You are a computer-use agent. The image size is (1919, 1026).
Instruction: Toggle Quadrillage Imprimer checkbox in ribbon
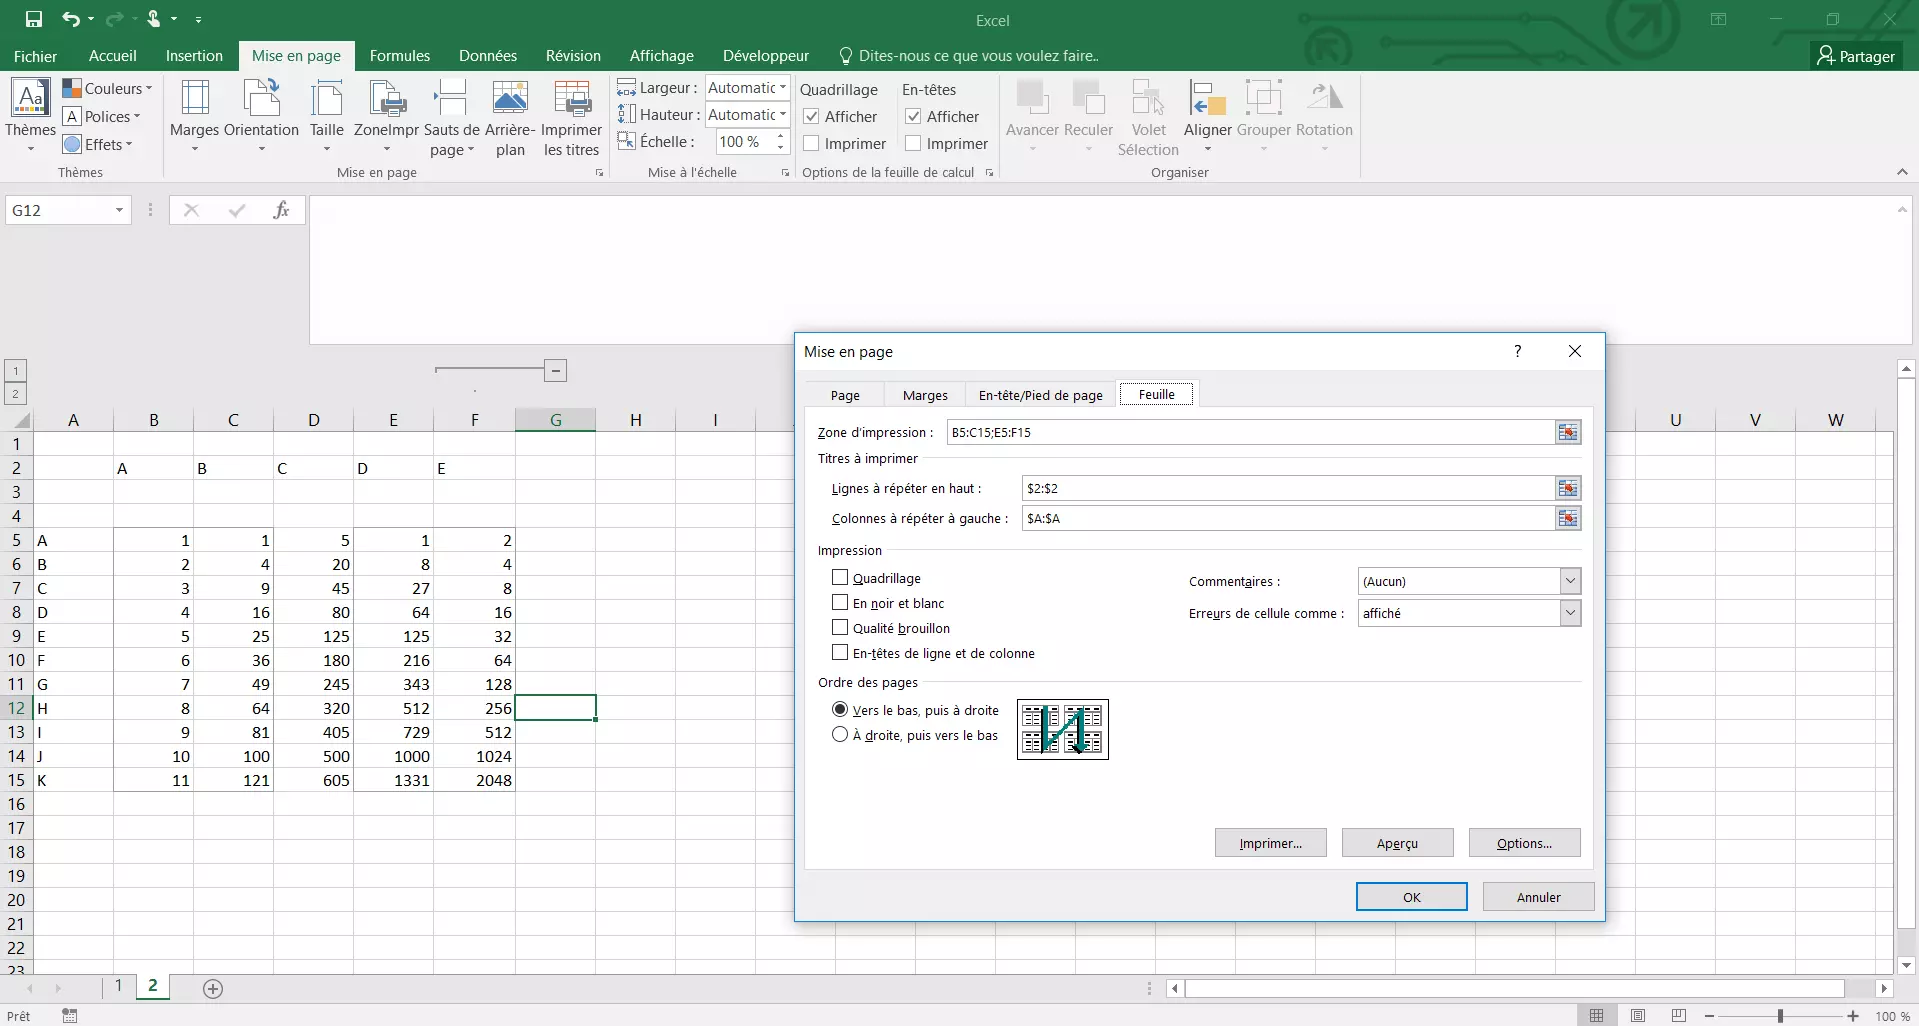[x=812, y=144]
